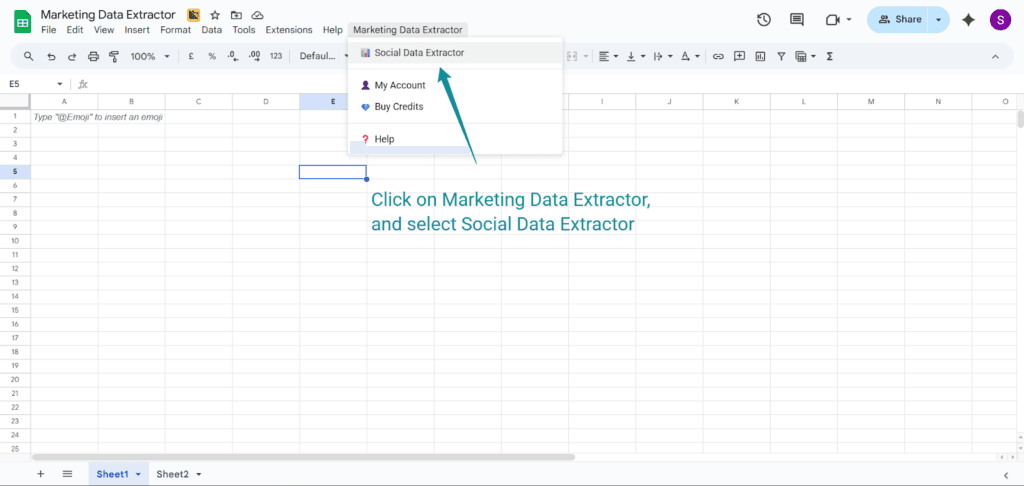This screenshot has width=1024, height=486.
Task: Click the undo icon in toolbar
Action: point(51,57)
